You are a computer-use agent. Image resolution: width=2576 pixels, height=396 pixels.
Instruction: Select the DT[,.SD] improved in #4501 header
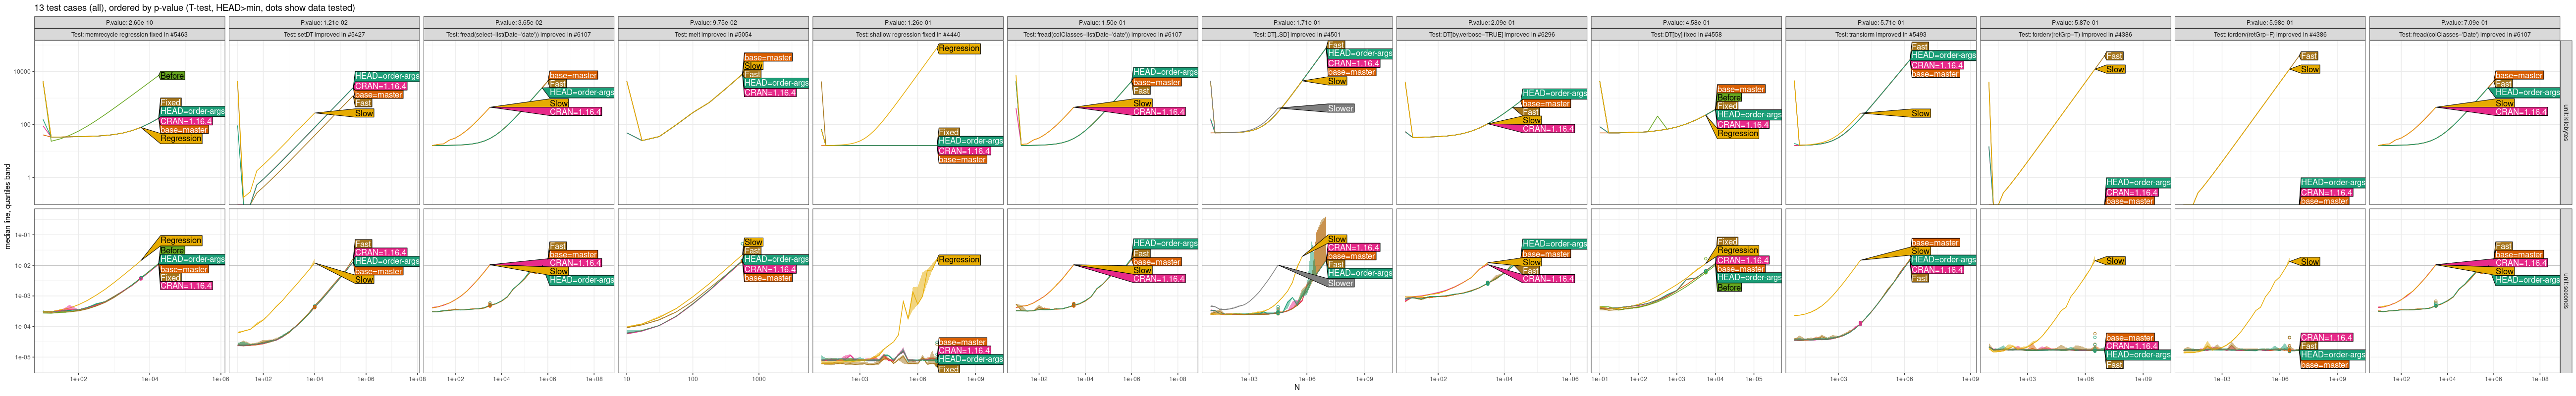coord(1296,35)
